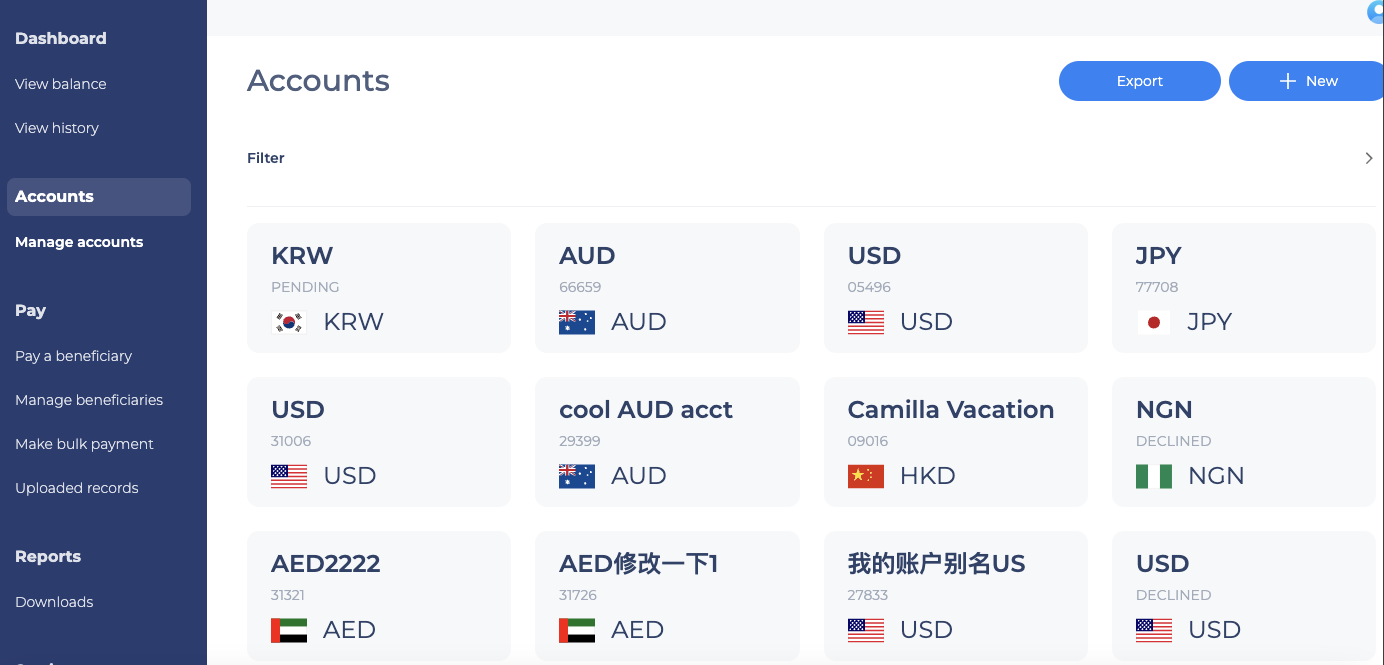
Task: Expand the Filter section chevron
Action: [x=1369, y=158]
